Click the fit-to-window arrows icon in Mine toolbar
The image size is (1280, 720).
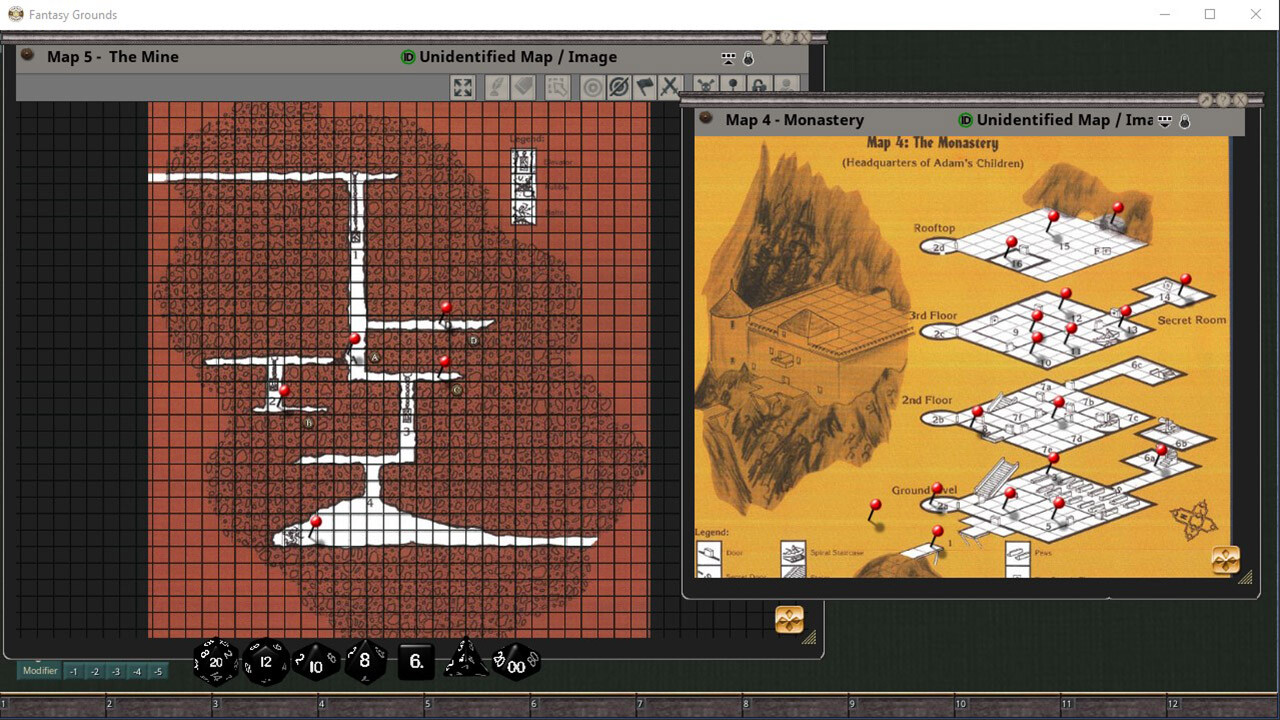point(462,88)
